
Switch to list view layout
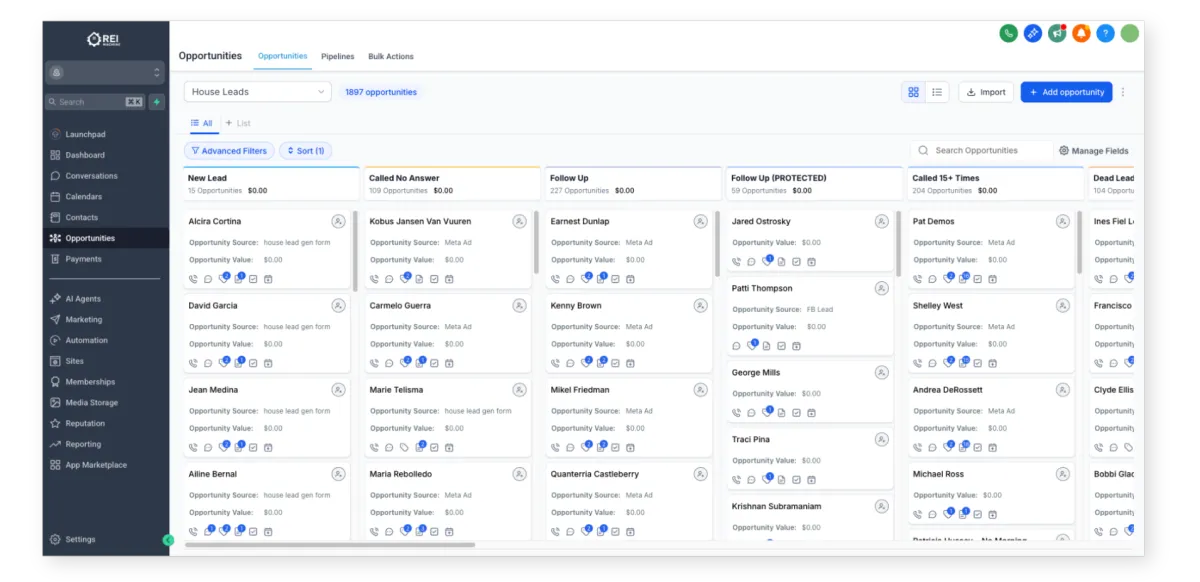click(x=937, y=92)
